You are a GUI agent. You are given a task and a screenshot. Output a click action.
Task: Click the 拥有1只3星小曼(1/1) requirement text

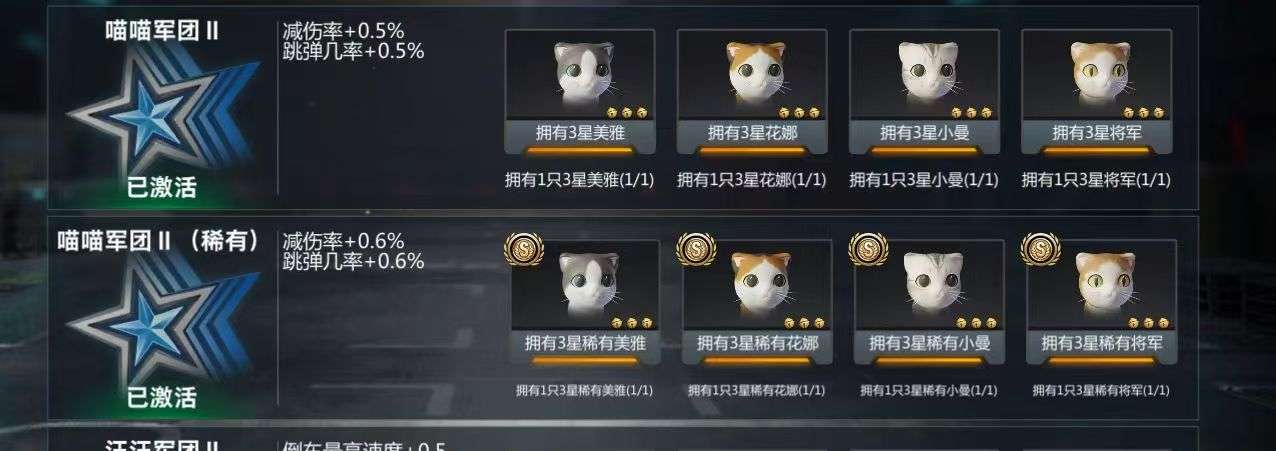(924, 180)
